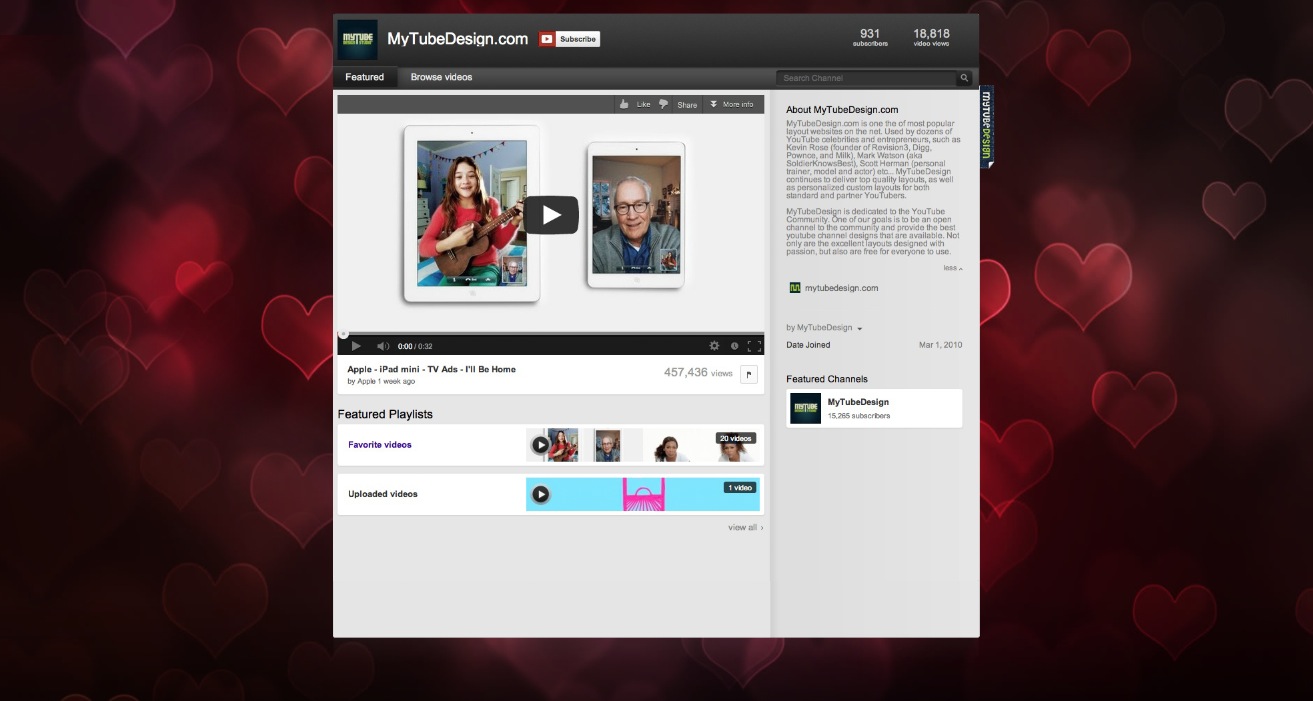Click the 0:00 / 0:32 time display

click(x=415, y=346)
